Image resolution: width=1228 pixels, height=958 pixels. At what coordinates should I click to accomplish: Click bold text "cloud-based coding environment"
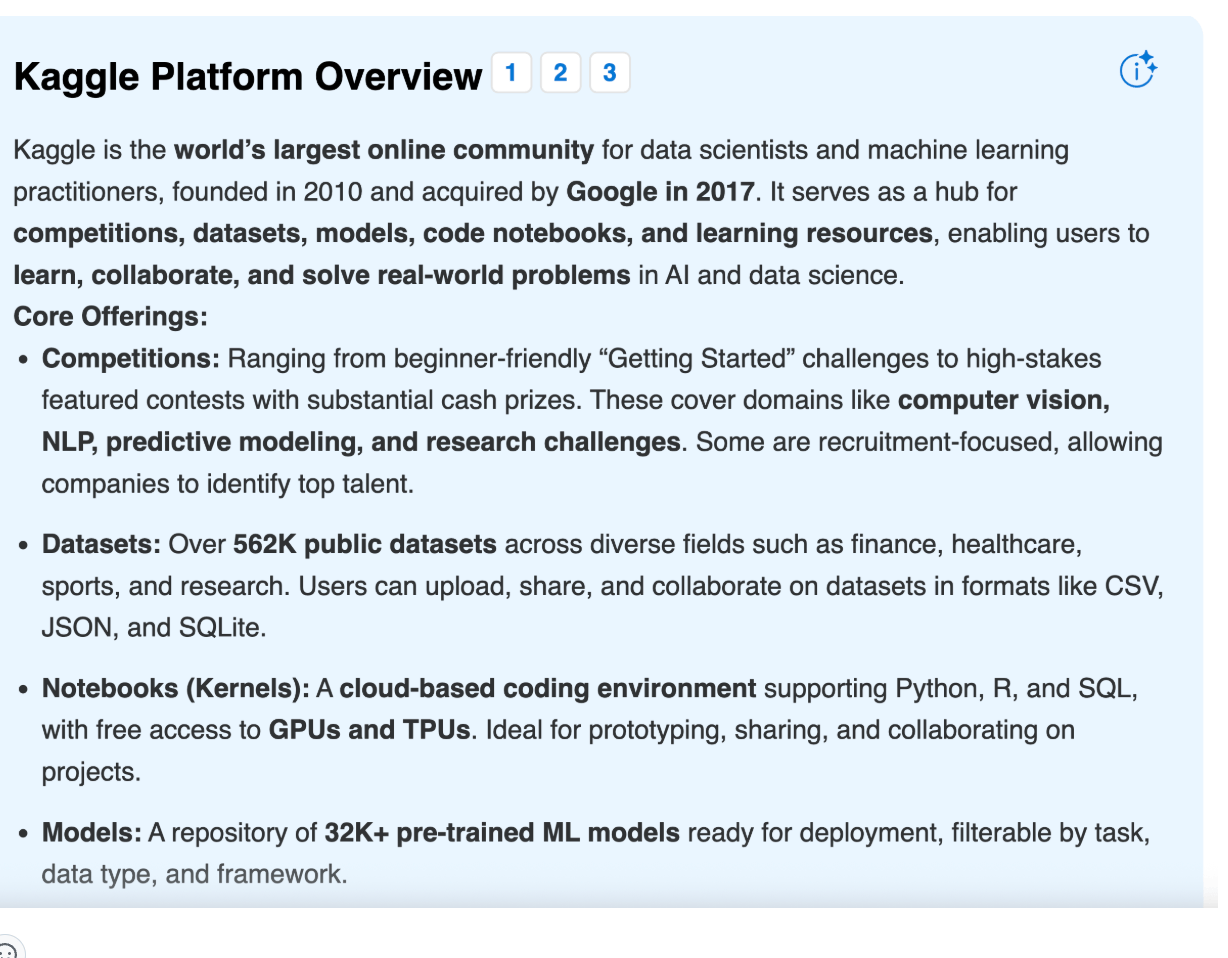[548, 689]
